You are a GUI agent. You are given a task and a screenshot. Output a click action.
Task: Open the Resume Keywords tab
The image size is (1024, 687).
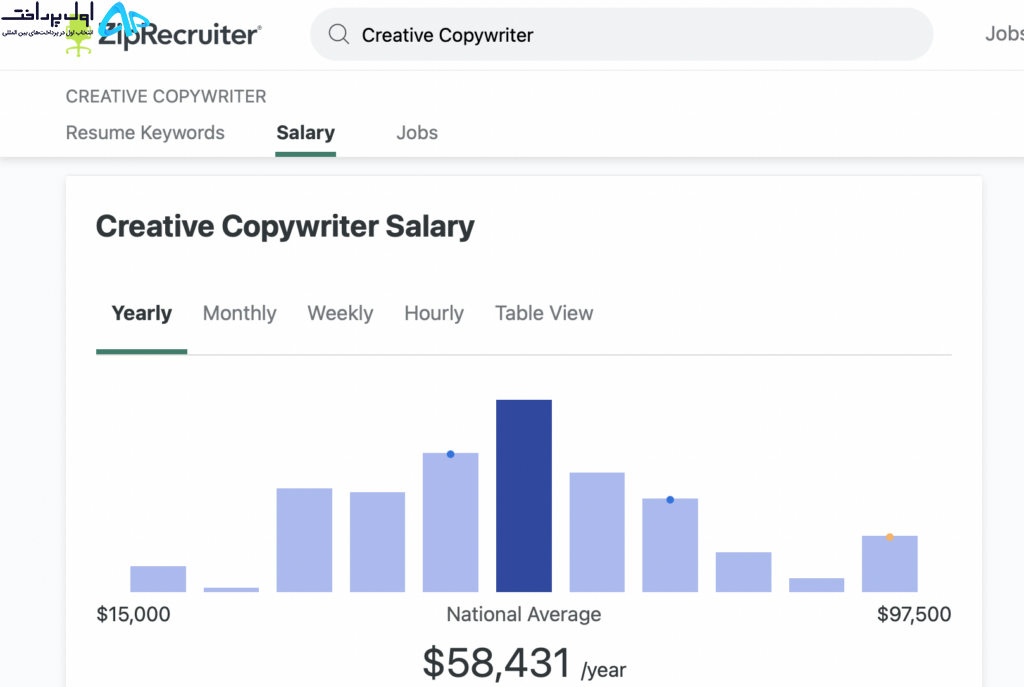145,133
